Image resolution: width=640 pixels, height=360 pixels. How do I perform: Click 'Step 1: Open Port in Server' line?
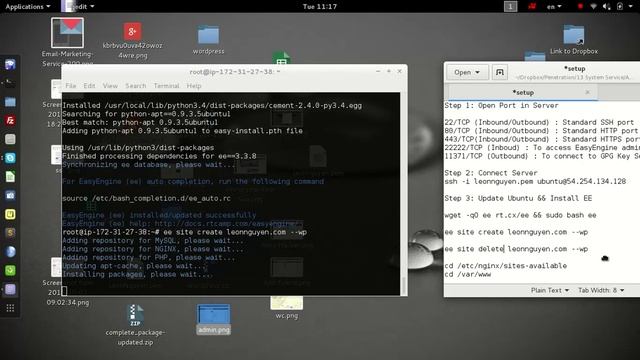pos(501,105)
